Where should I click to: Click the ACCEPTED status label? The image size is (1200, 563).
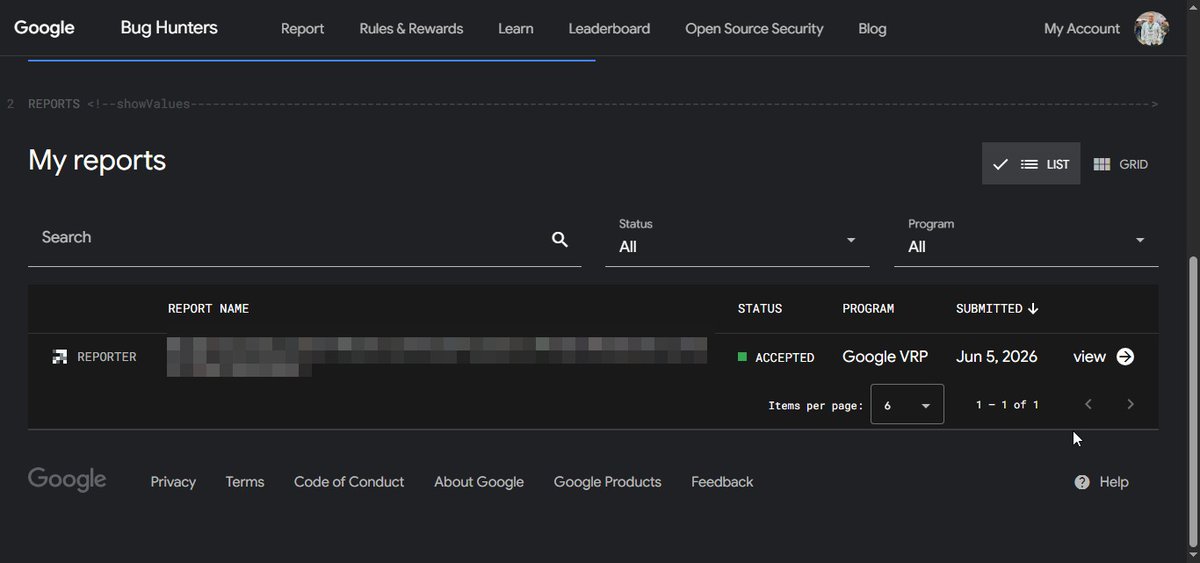click(785, 357)
